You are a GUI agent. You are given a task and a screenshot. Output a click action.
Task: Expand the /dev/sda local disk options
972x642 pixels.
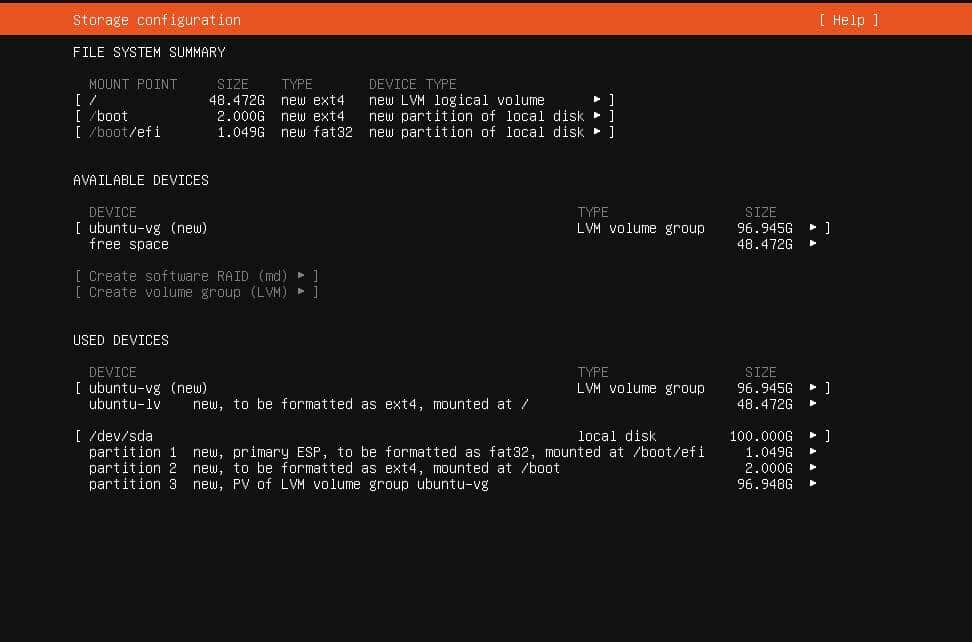pos(814,436)
